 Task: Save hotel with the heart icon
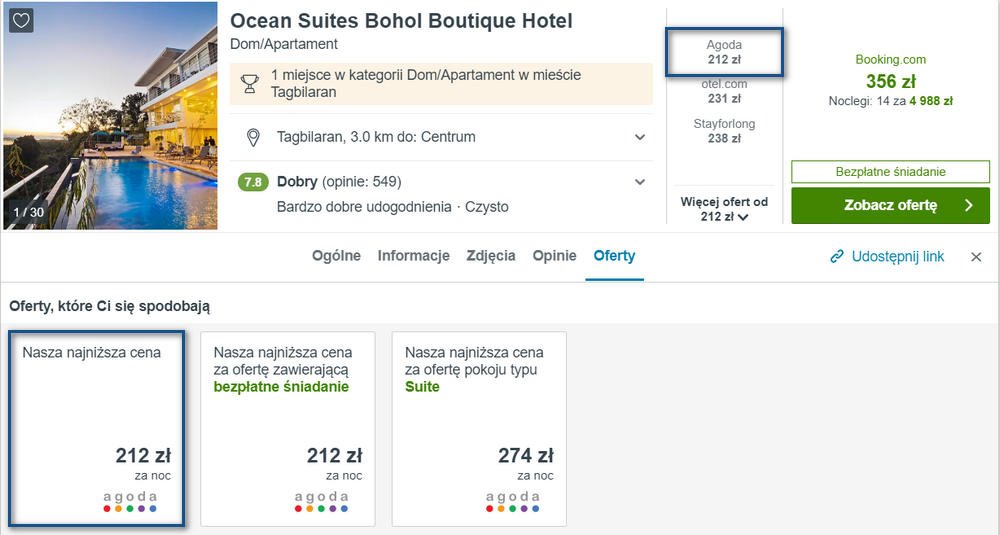pos(21,20)
